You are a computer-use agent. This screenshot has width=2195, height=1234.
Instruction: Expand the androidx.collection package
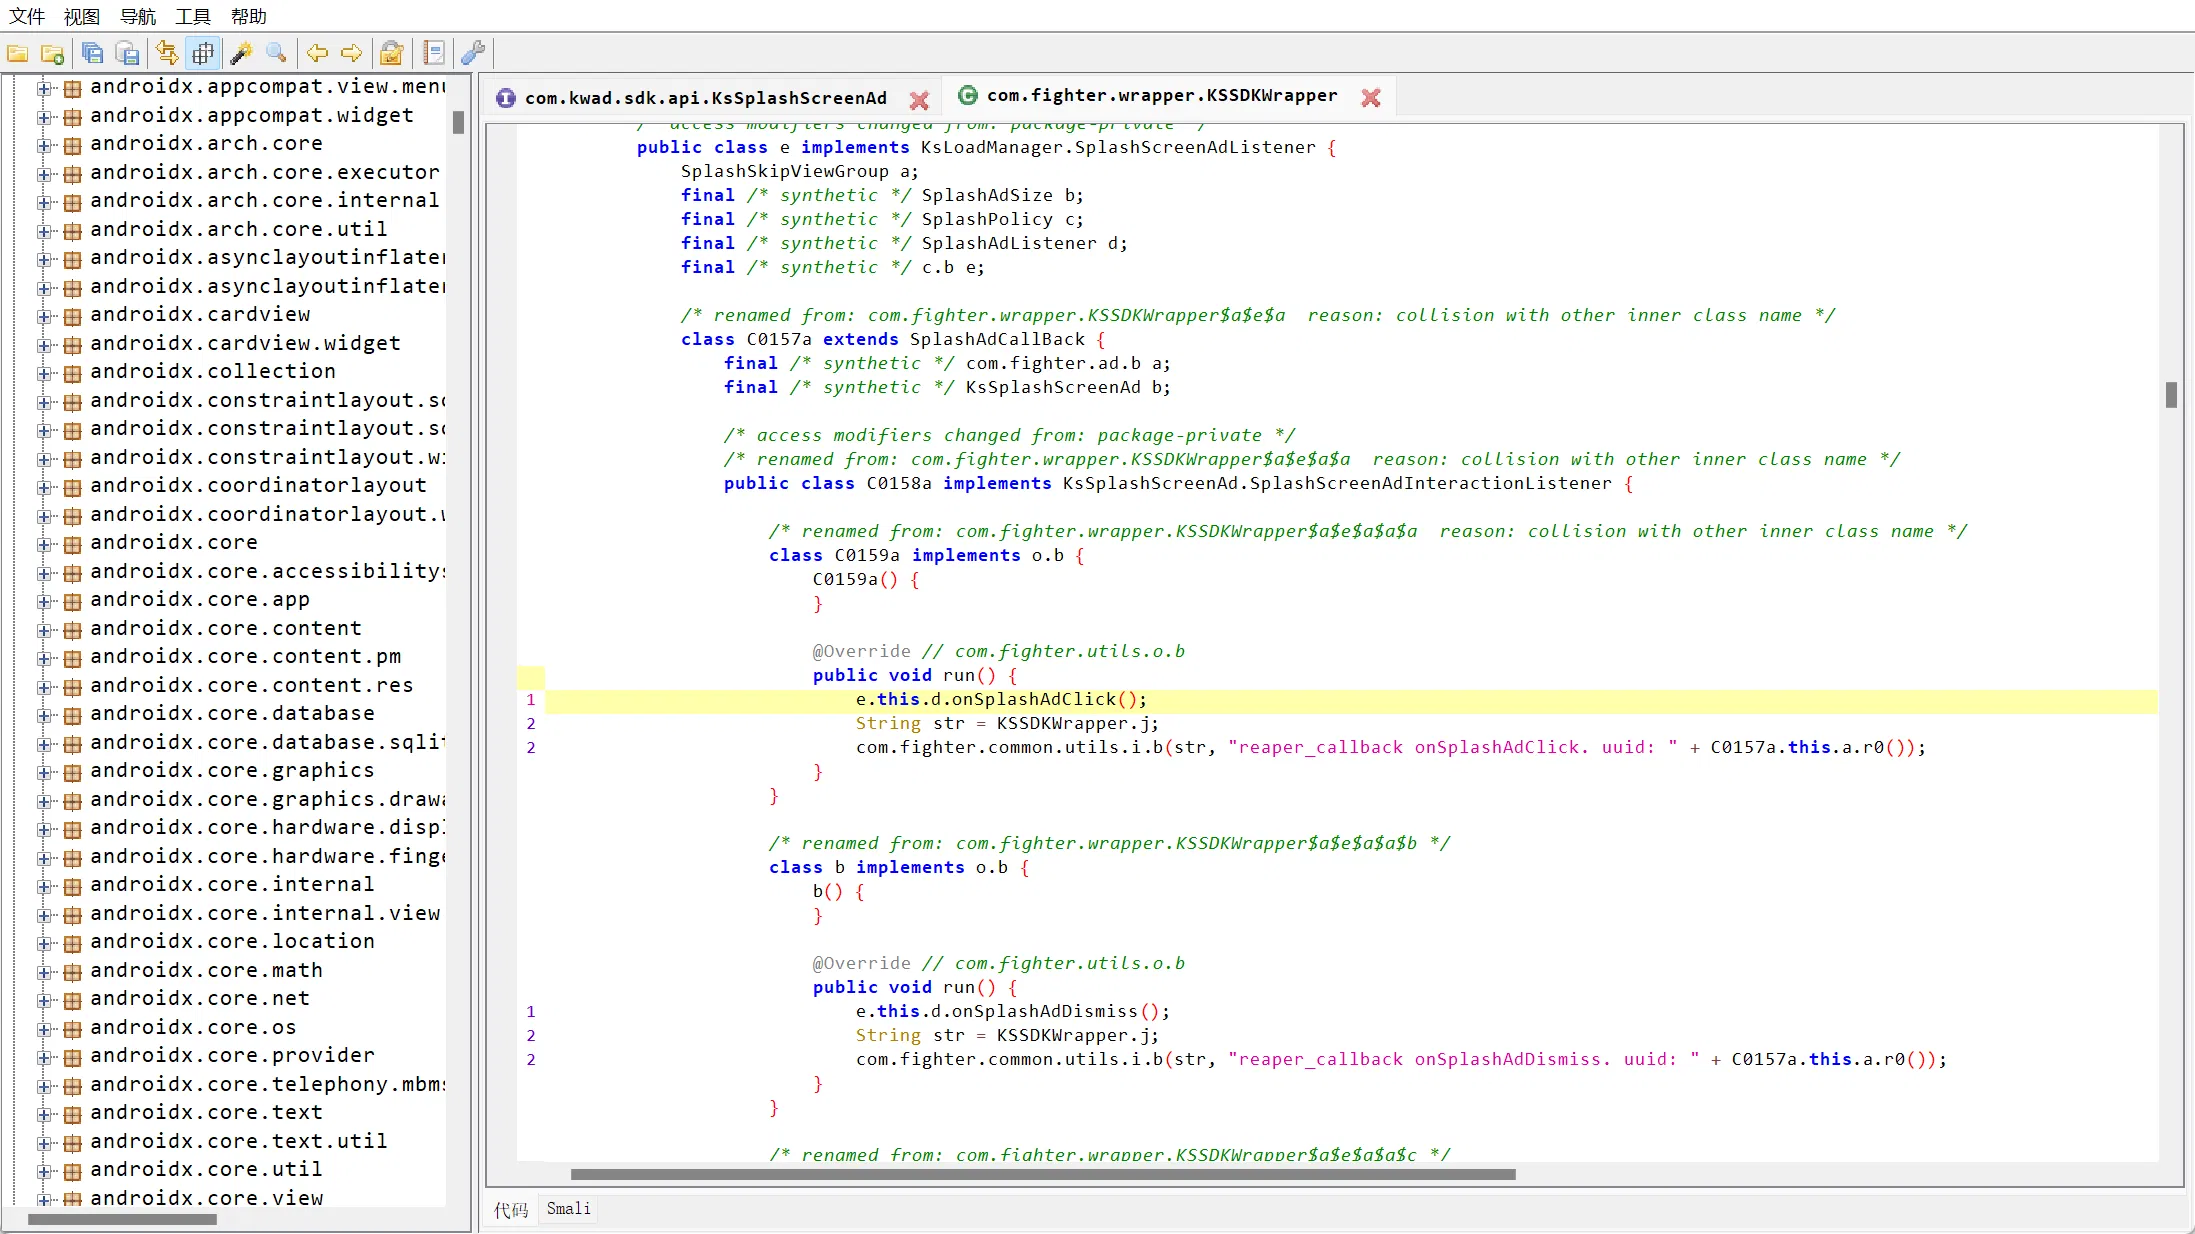pyautogui.click(x=44, y=373)
